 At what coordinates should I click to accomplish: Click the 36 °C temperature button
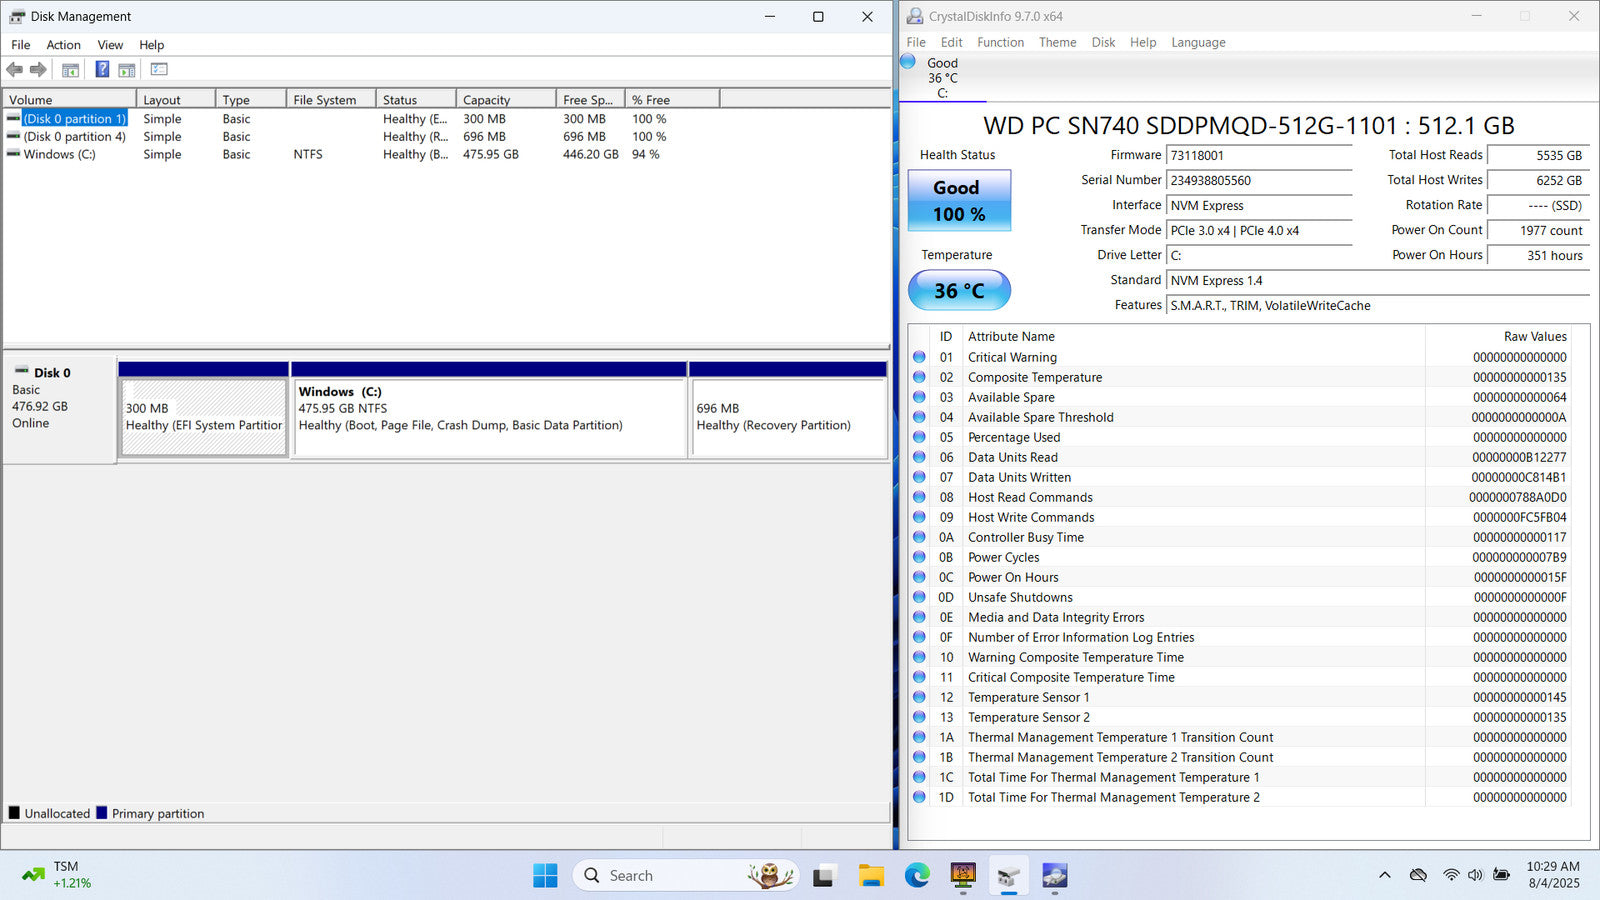(x=959, y=291)
